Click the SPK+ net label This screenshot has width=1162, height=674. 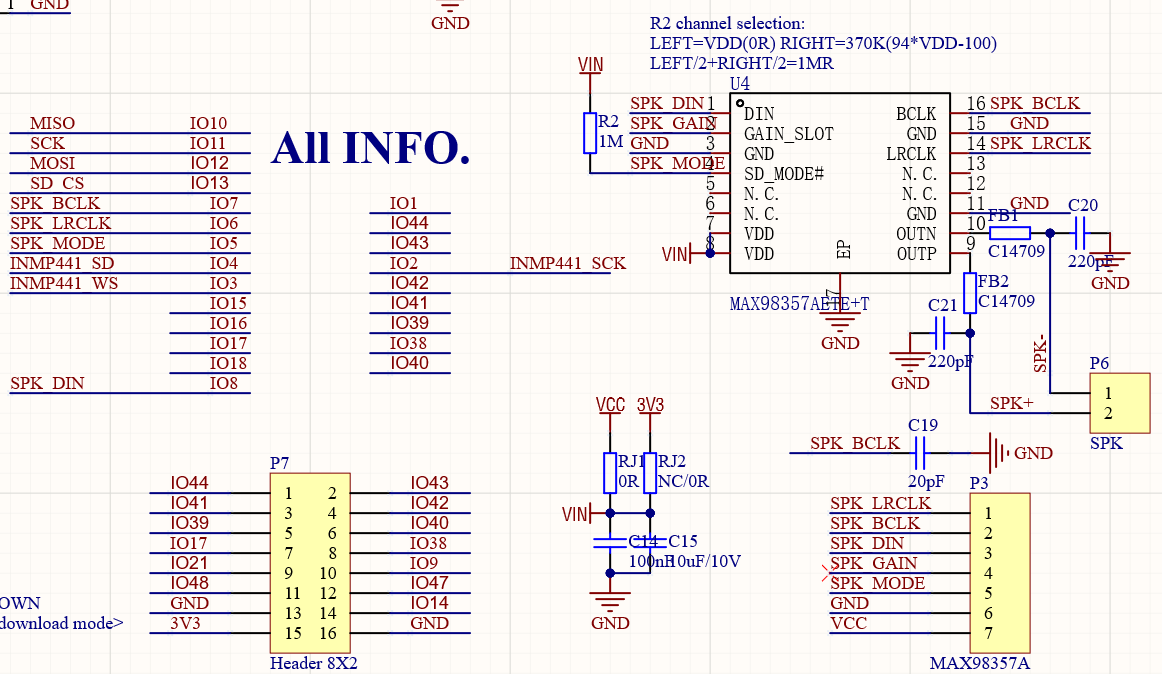[1011, 403]
